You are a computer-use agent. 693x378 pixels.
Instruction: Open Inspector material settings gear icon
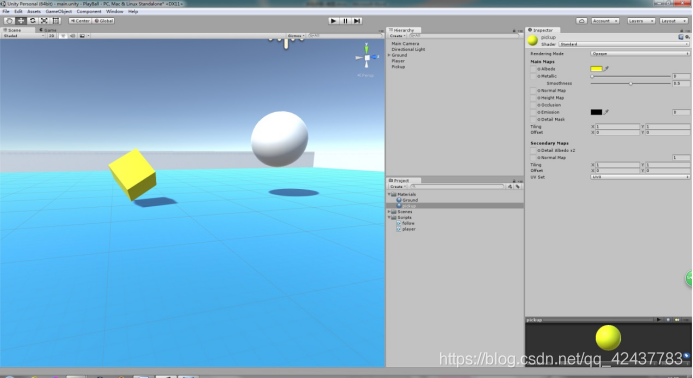tap(687, 37)
